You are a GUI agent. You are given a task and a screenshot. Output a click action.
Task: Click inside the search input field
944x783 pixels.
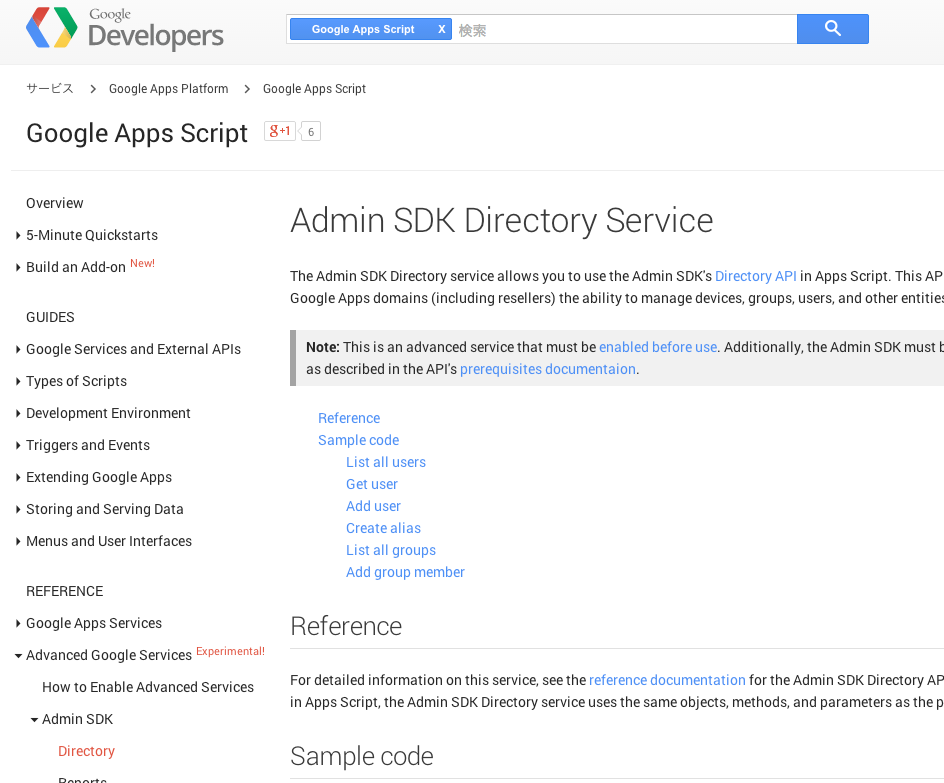(620, 29)
